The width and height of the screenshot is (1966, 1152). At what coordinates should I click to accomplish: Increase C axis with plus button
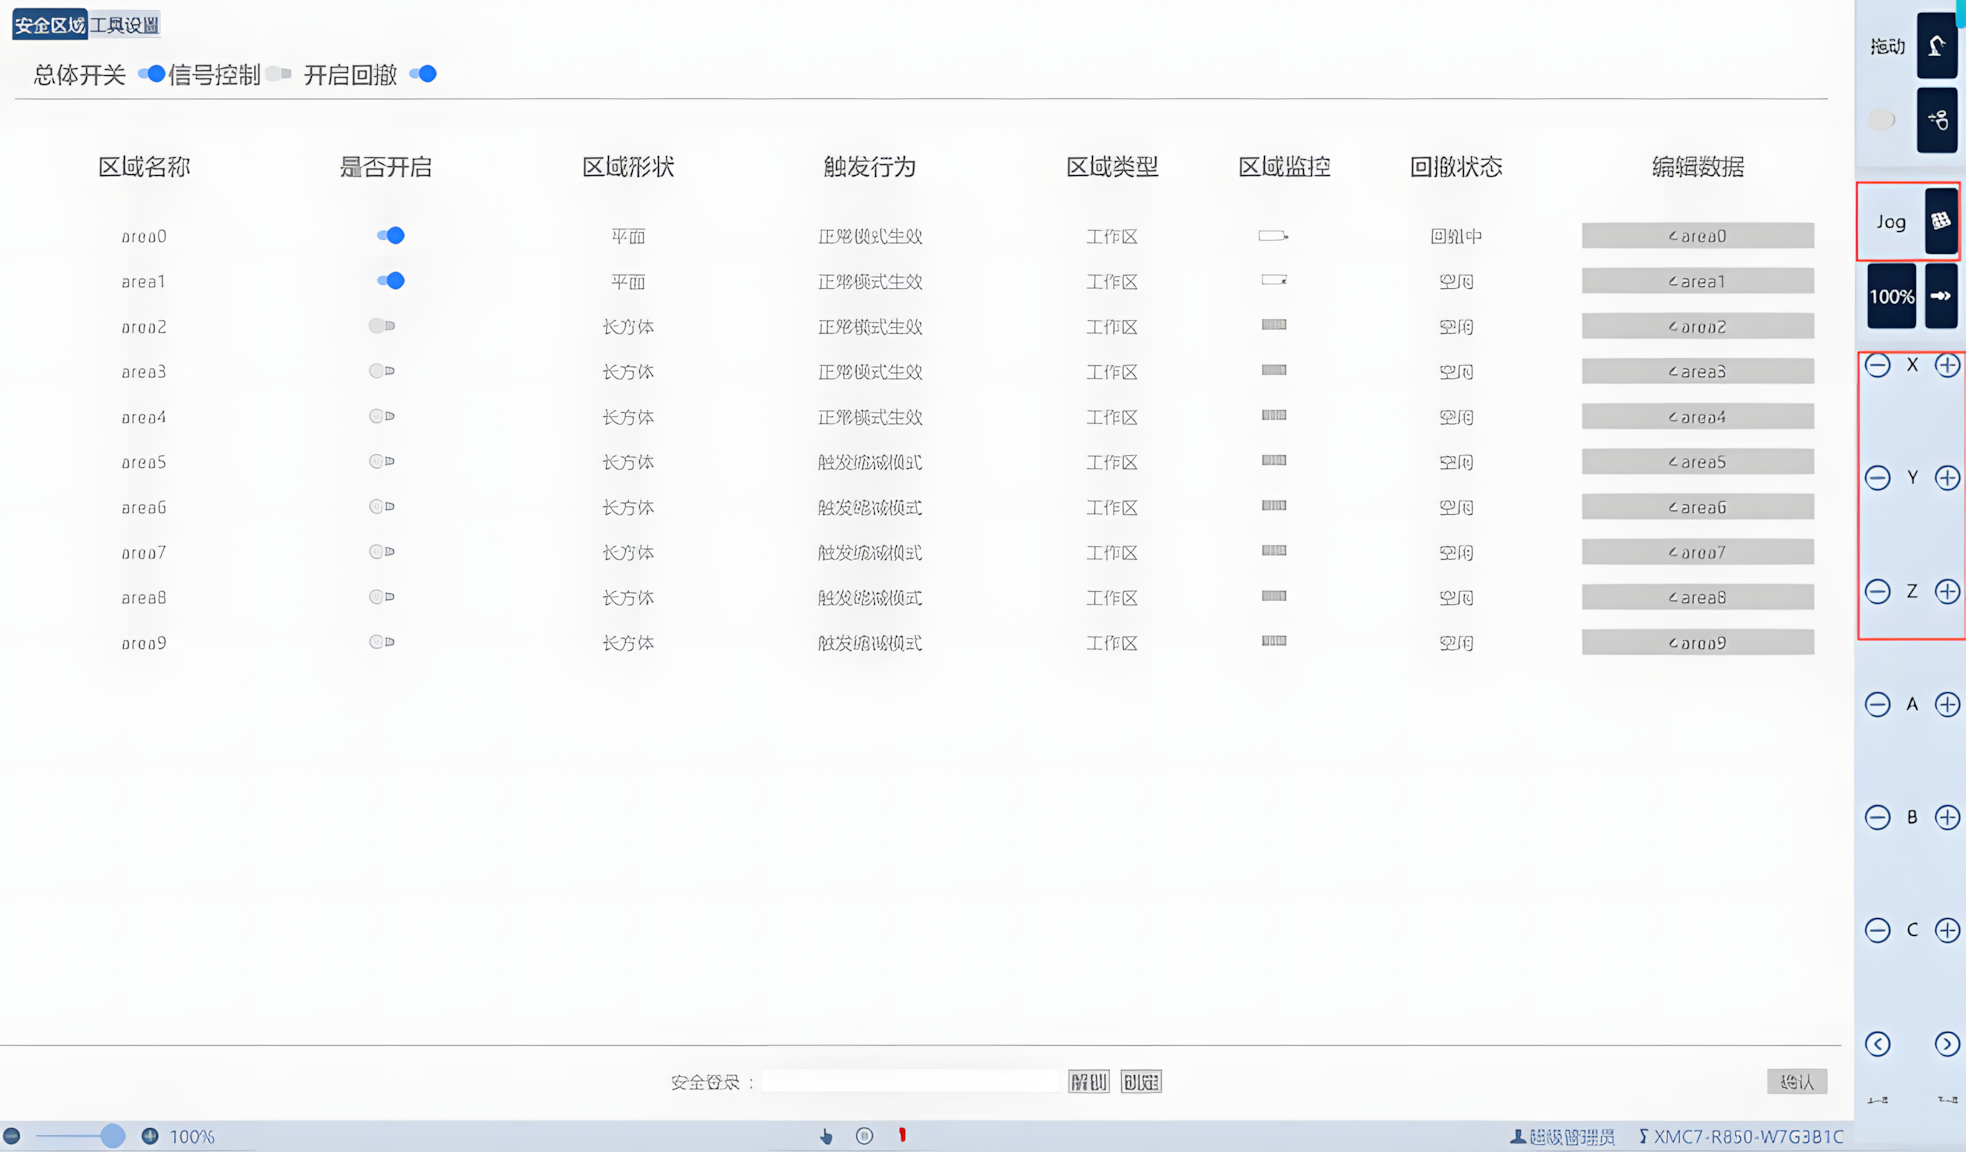(x=1947, y=930)
